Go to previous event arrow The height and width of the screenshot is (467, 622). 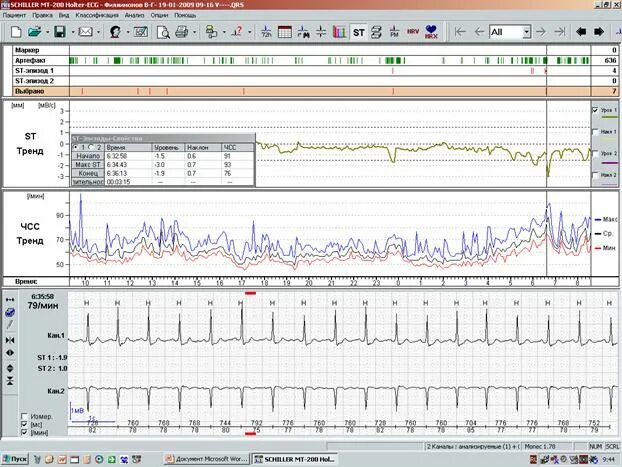point(479,32)
